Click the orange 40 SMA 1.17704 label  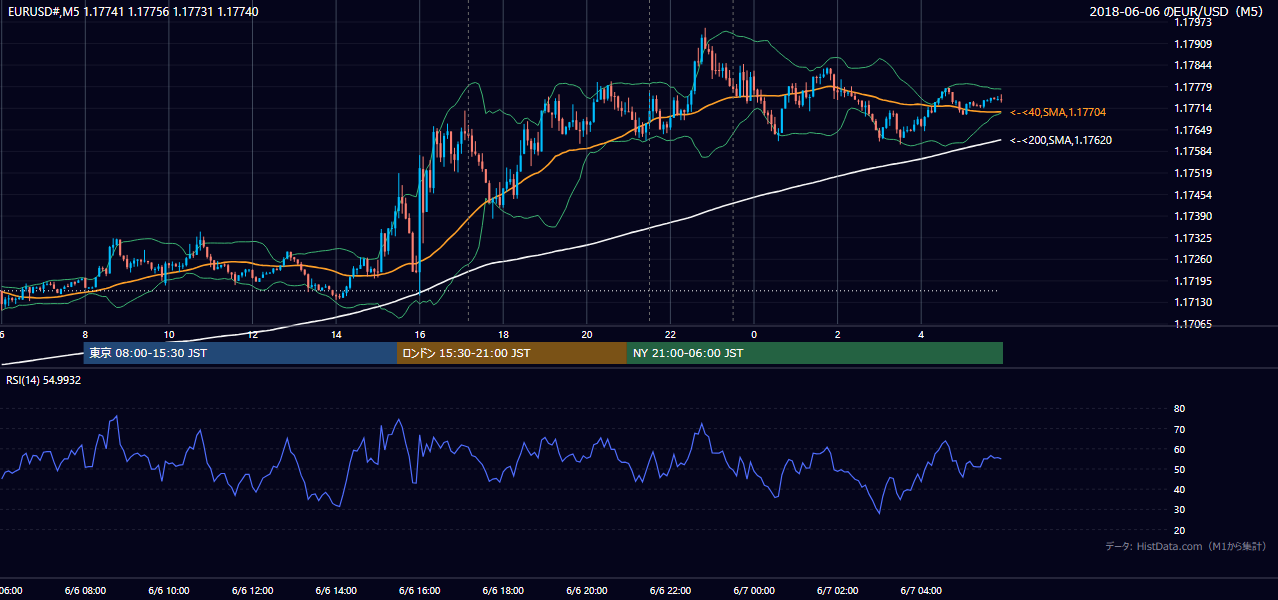[x=1058, y=112]
